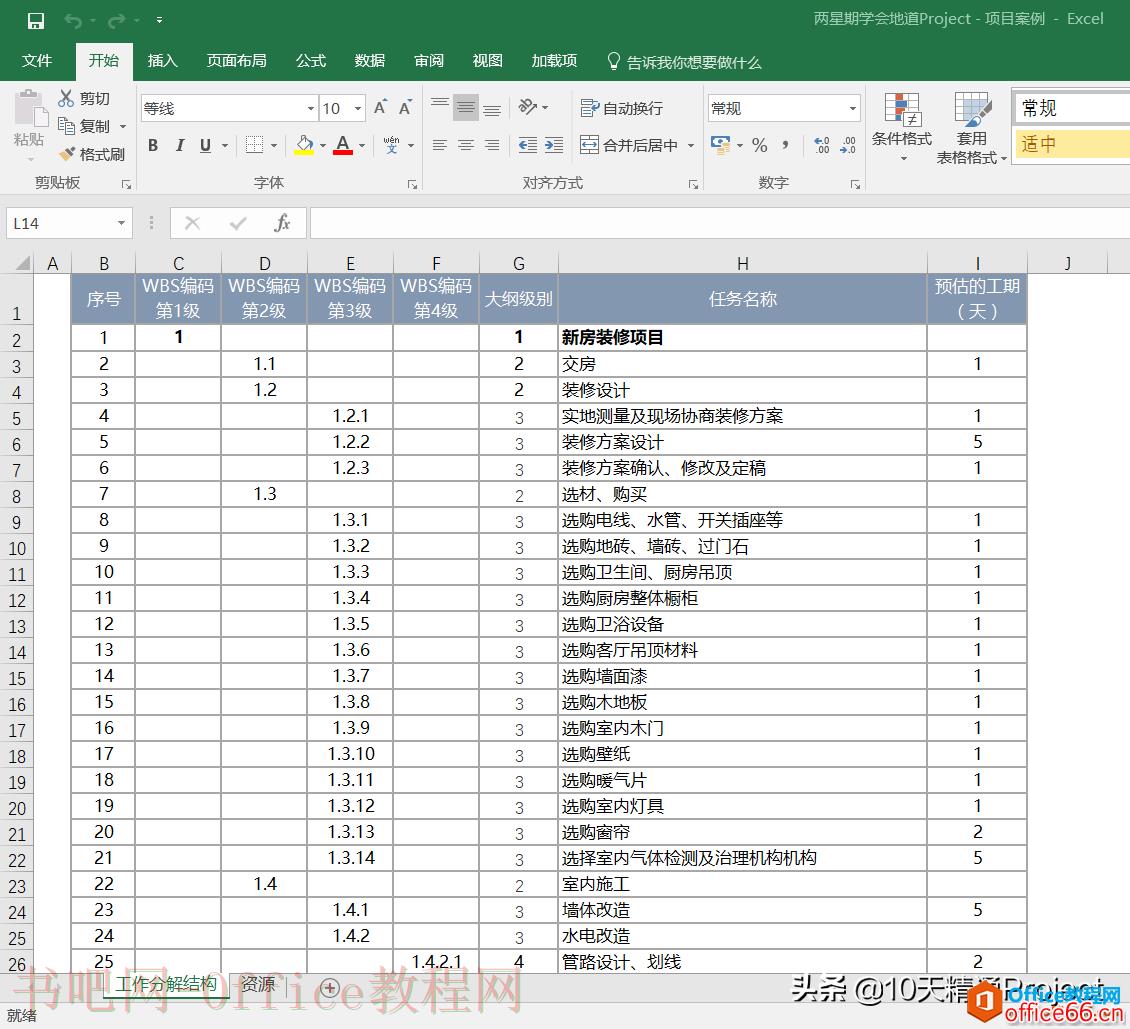
Task: Click the decrease indent icon
Action: [528, 146]
